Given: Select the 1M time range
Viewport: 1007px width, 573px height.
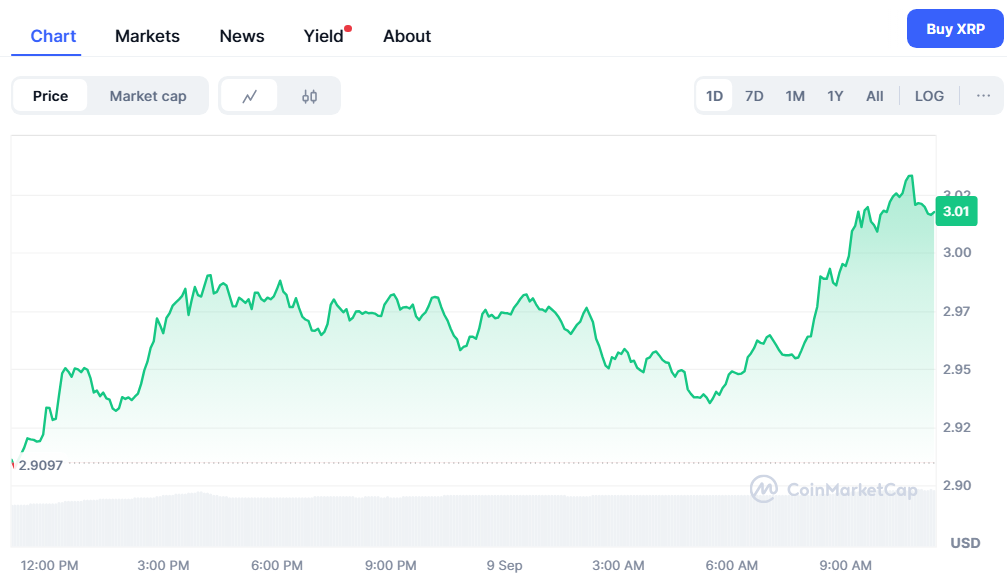Looking at the screenshot, I should 795,96.
